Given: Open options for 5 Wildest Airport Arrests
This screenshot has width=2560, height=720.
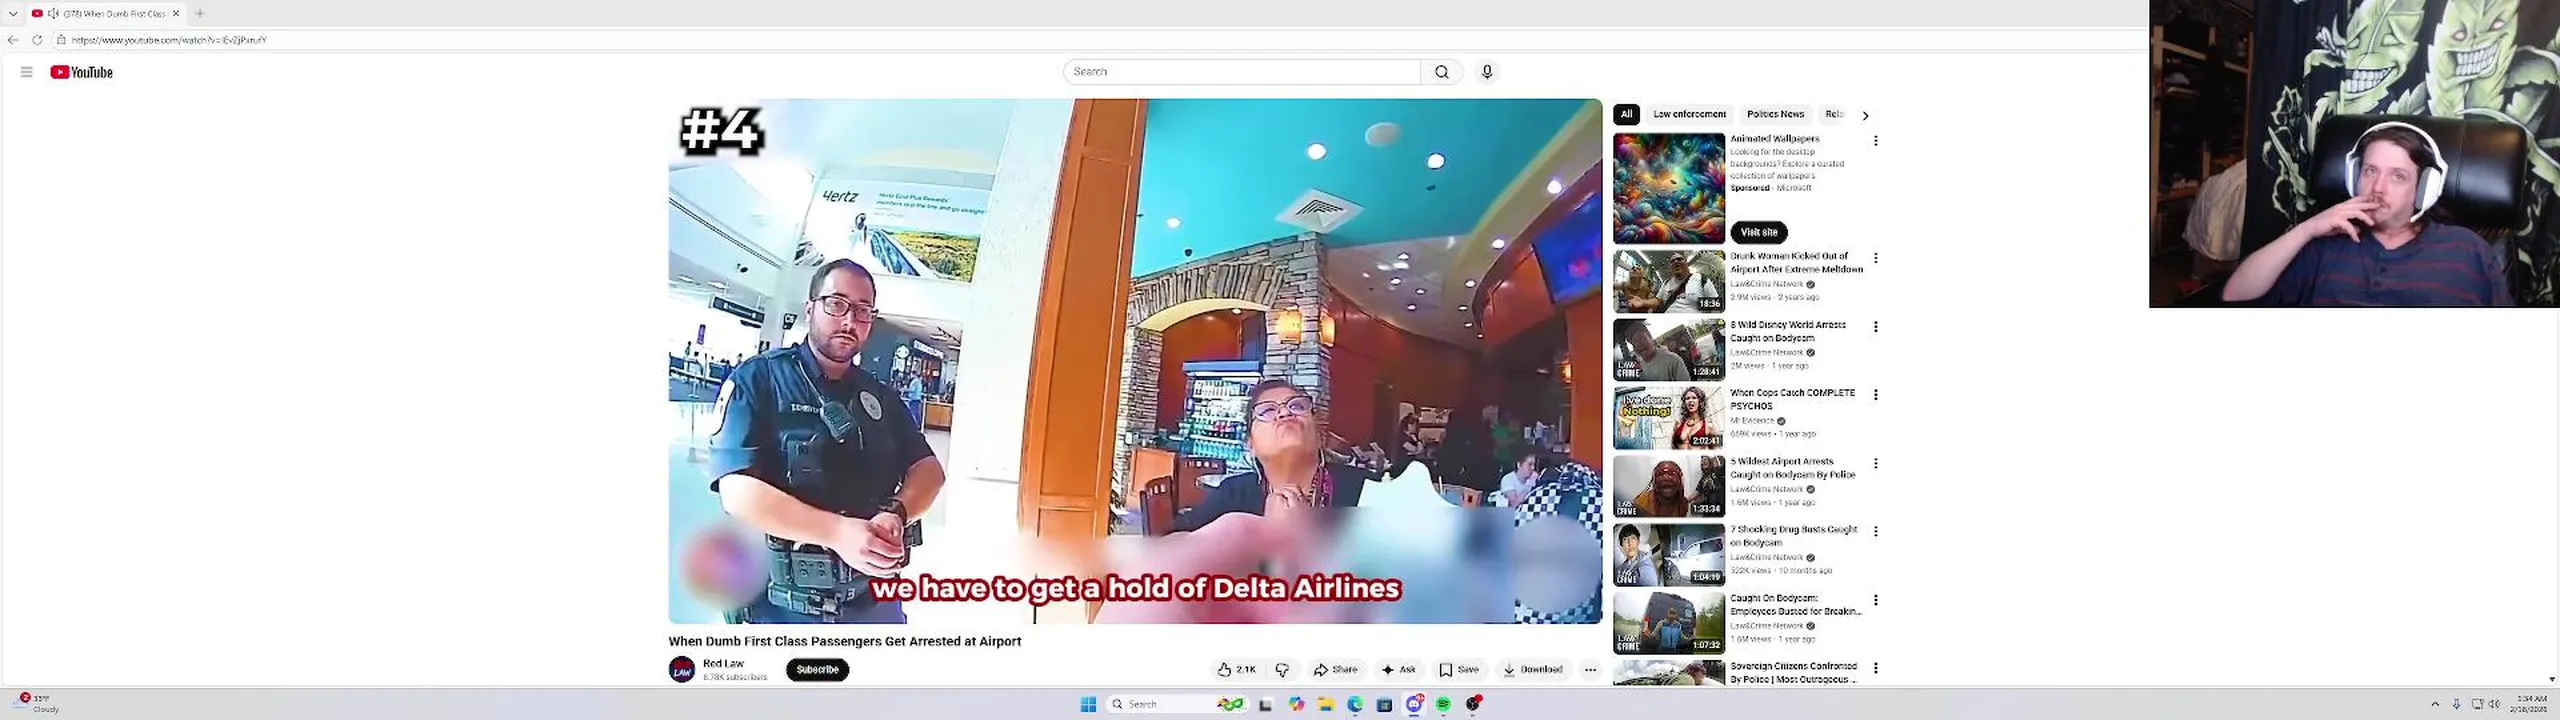Looking at the screenshot, I should [x=1875, y=464].
